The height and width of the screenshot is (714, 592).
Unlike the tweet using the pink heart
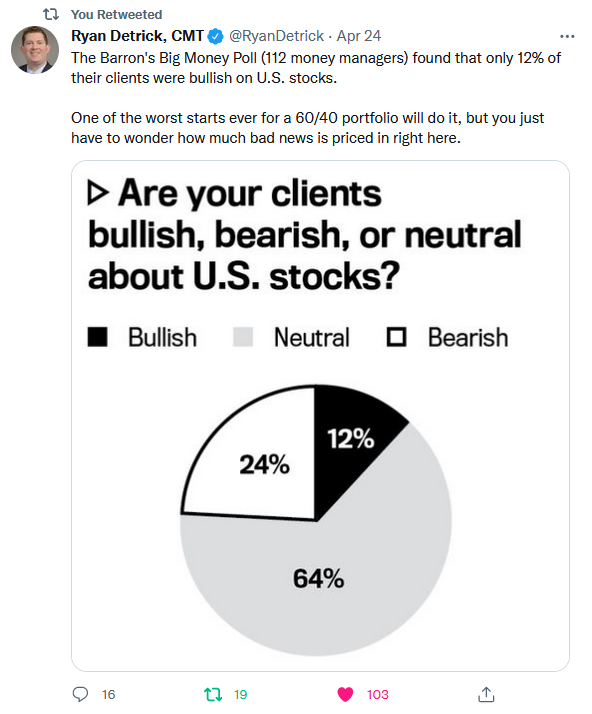tap(345, 694)
